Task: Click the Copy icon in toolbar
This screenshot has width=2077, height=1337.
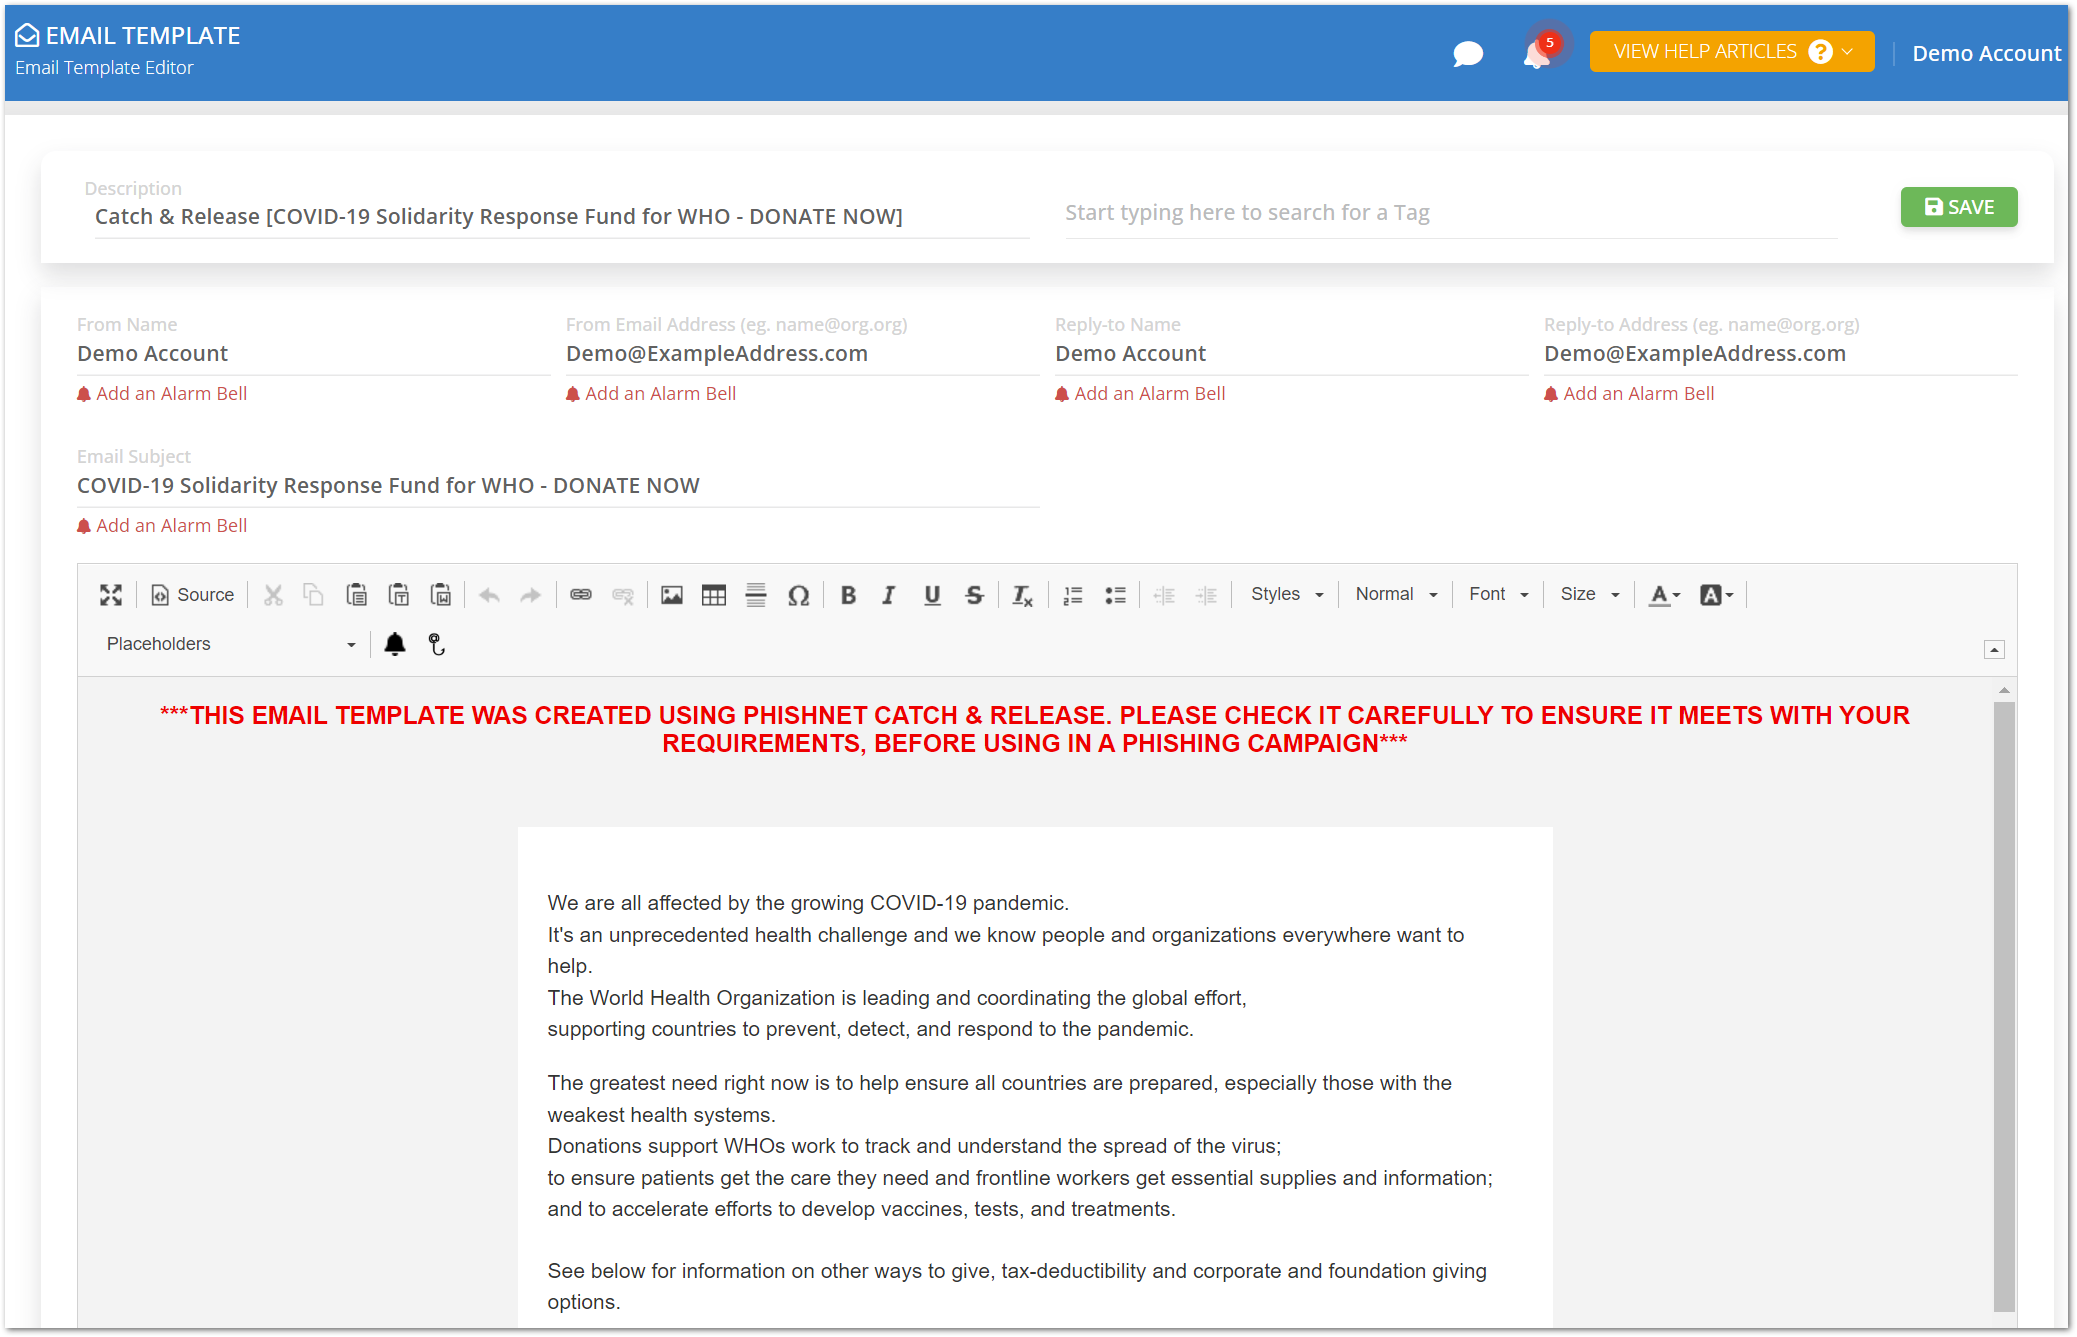Action: coord(314,595)
